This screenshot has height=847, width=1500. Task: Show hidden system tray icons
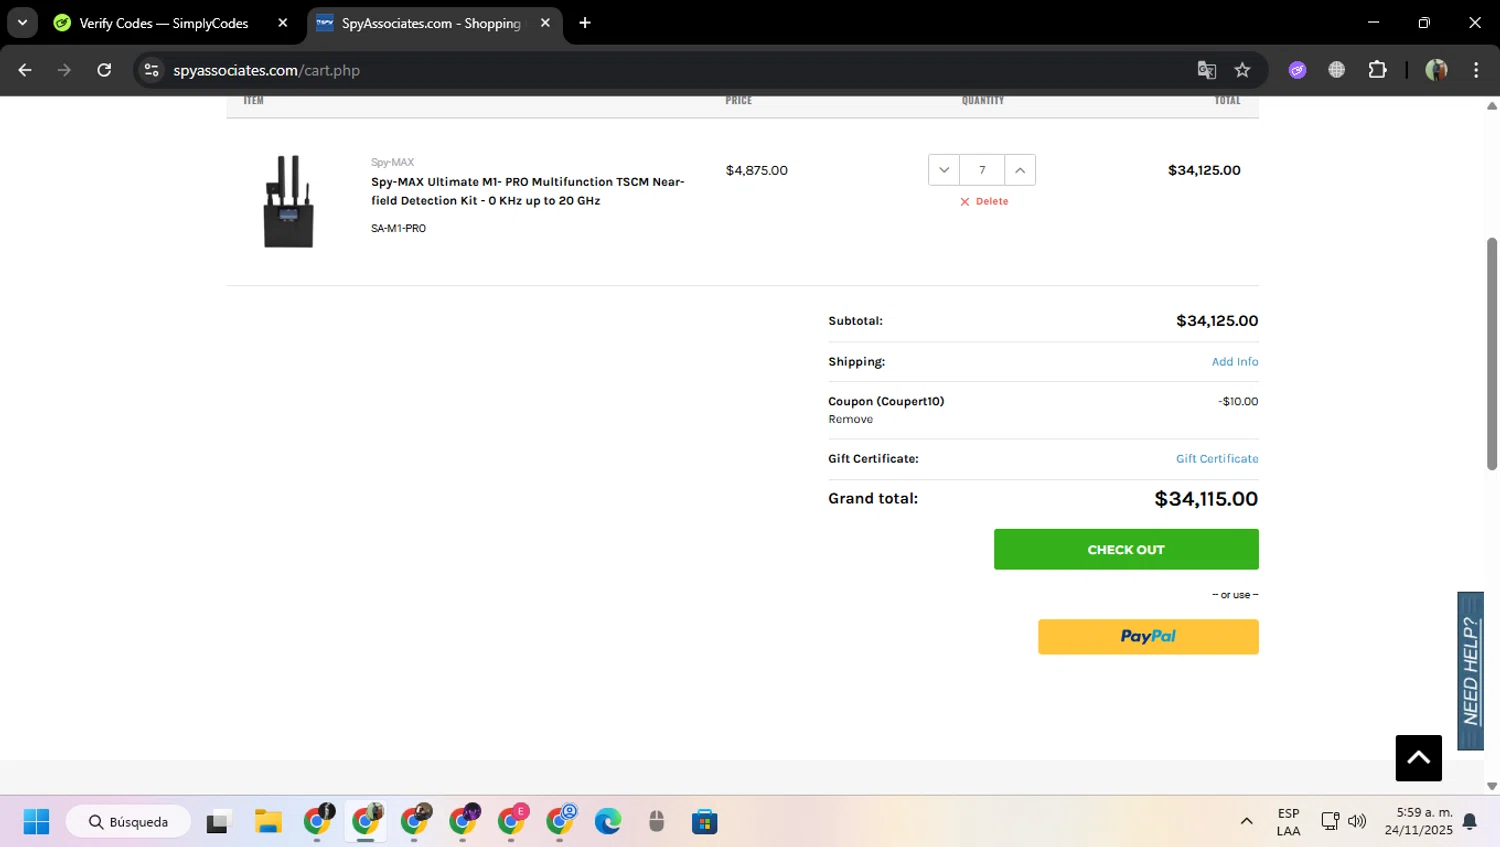(x=1246, y=822)
